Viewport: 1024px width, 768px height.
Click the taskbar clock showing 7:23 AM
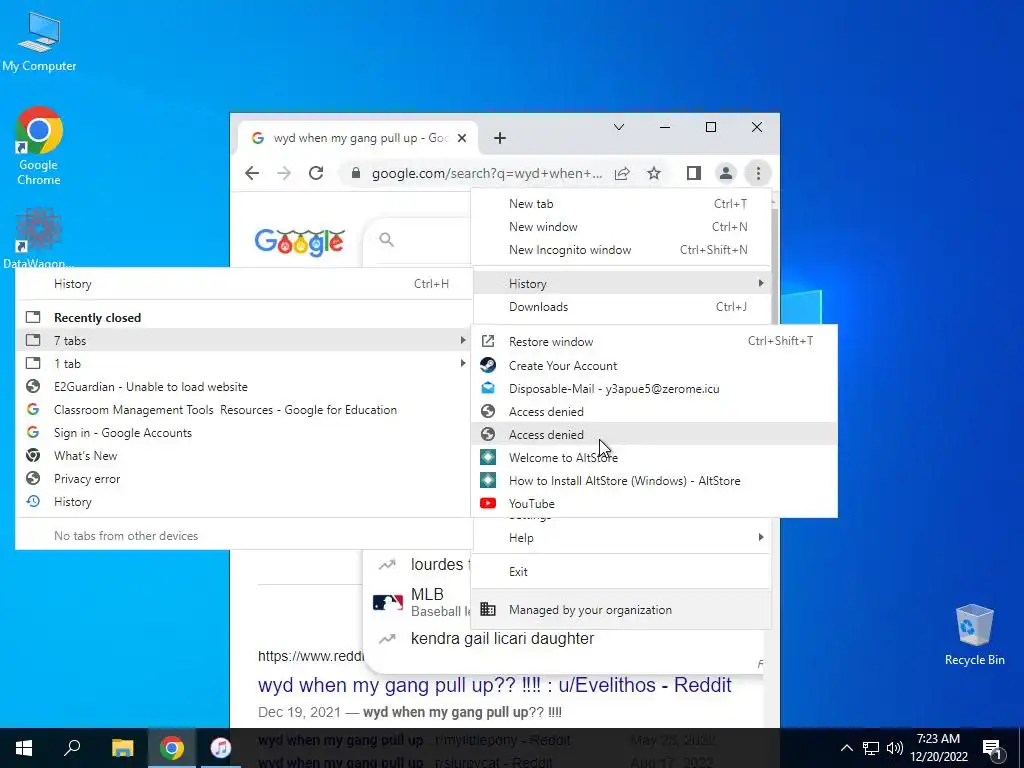point(938,748)
